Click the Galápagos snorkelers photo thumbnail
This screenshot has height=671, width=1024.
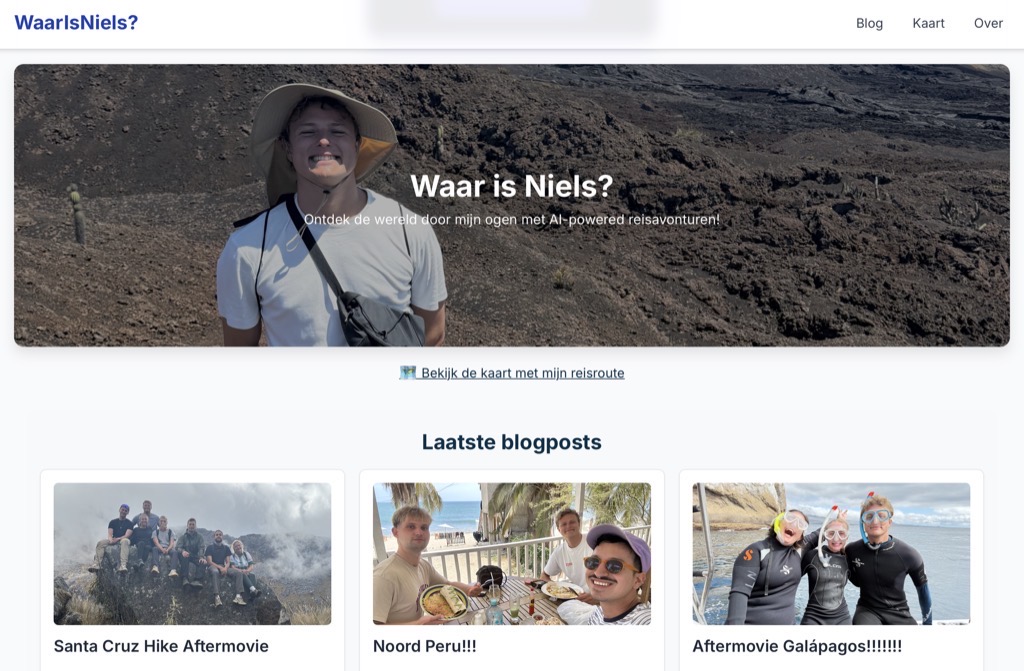[x=830, y=553]
